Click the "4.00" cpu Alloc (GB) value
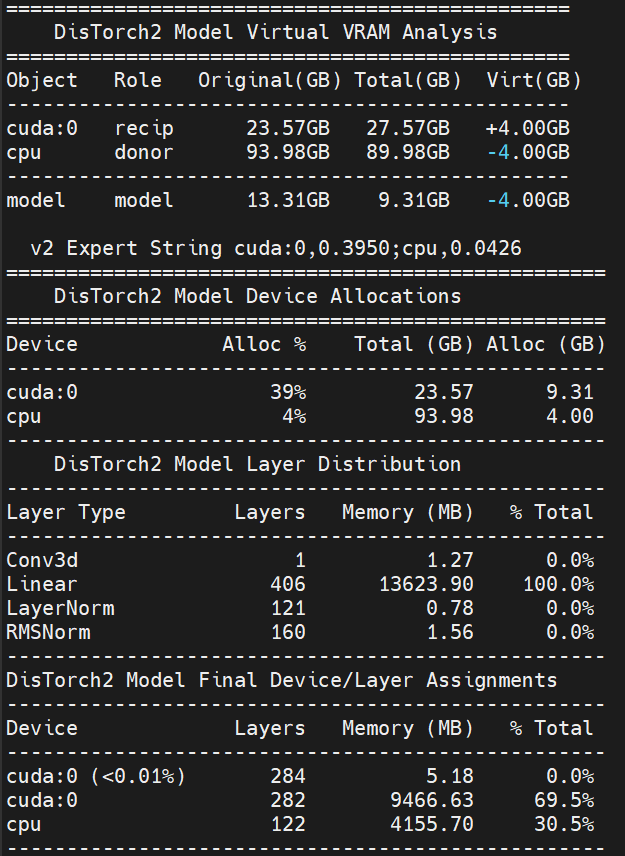 [x=569, y=416]
